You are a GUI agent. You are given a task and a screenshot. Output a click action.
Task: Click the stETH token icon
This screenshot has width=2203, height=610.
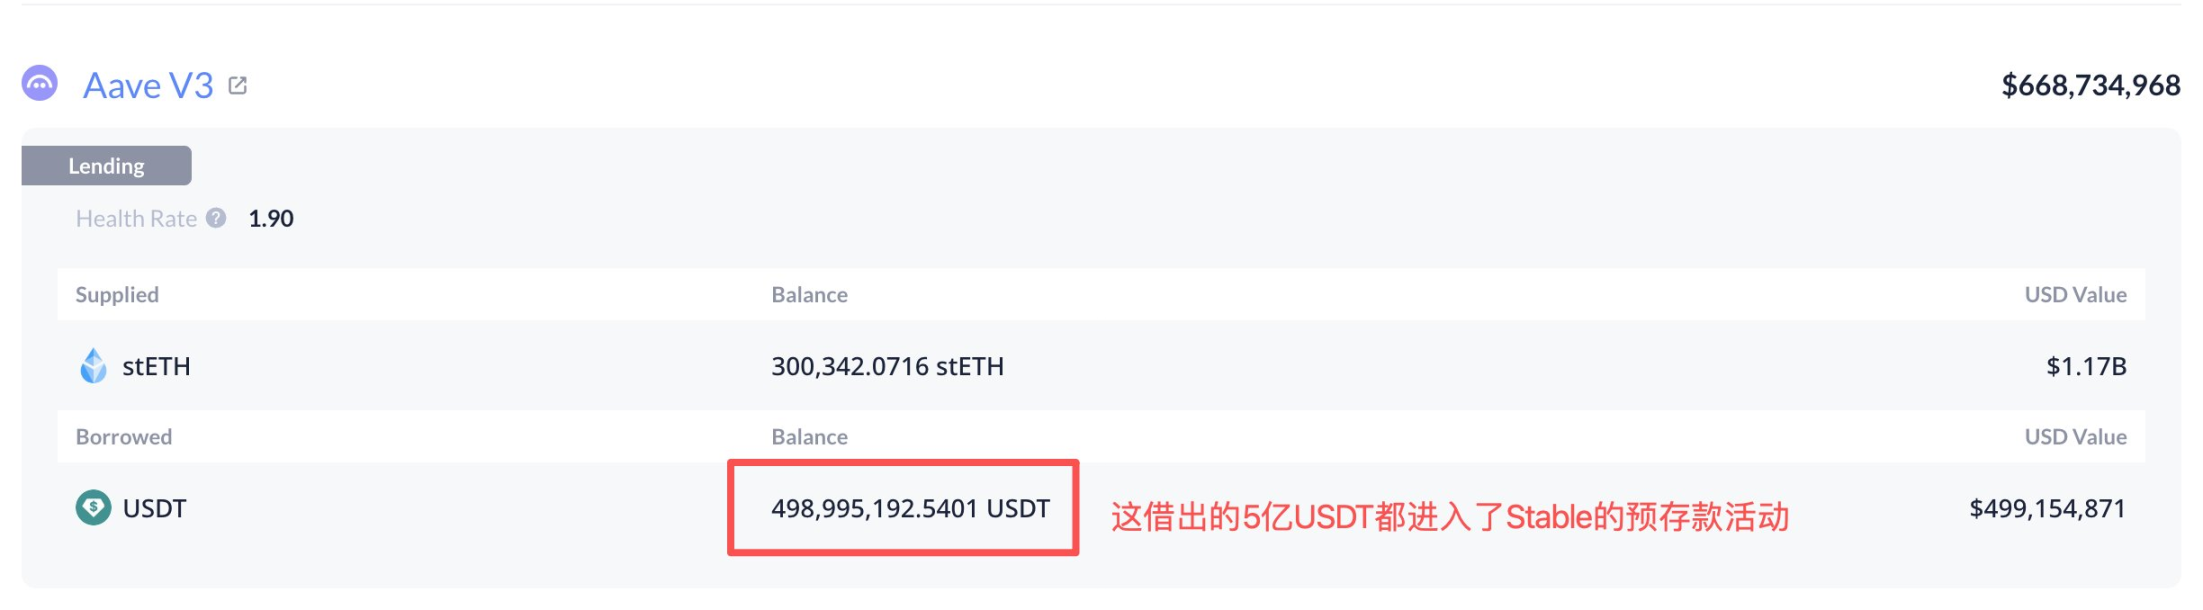(93, 366)
